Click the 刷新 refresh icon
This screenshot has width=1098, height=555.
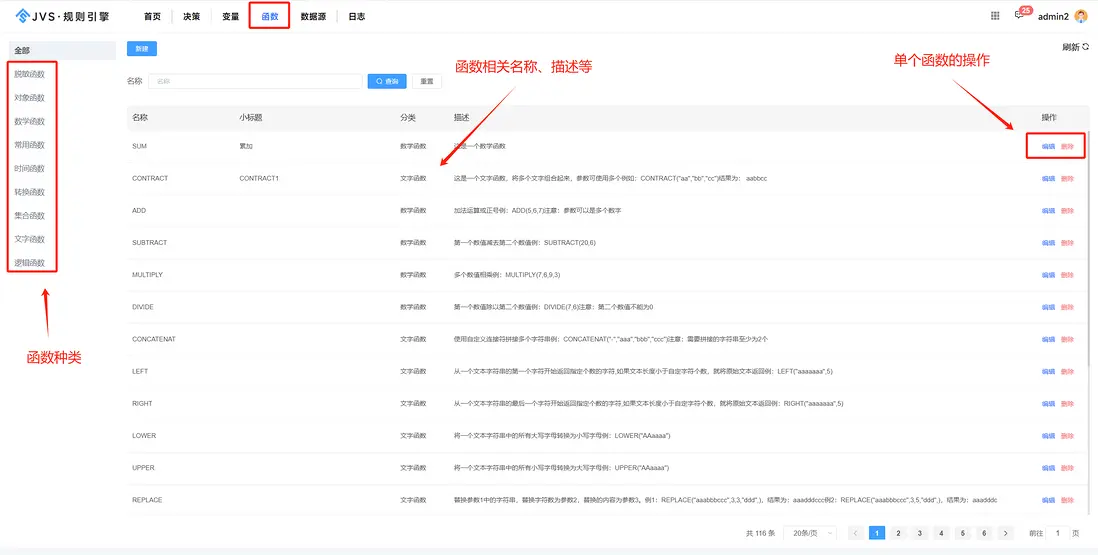click(1086, 47)
